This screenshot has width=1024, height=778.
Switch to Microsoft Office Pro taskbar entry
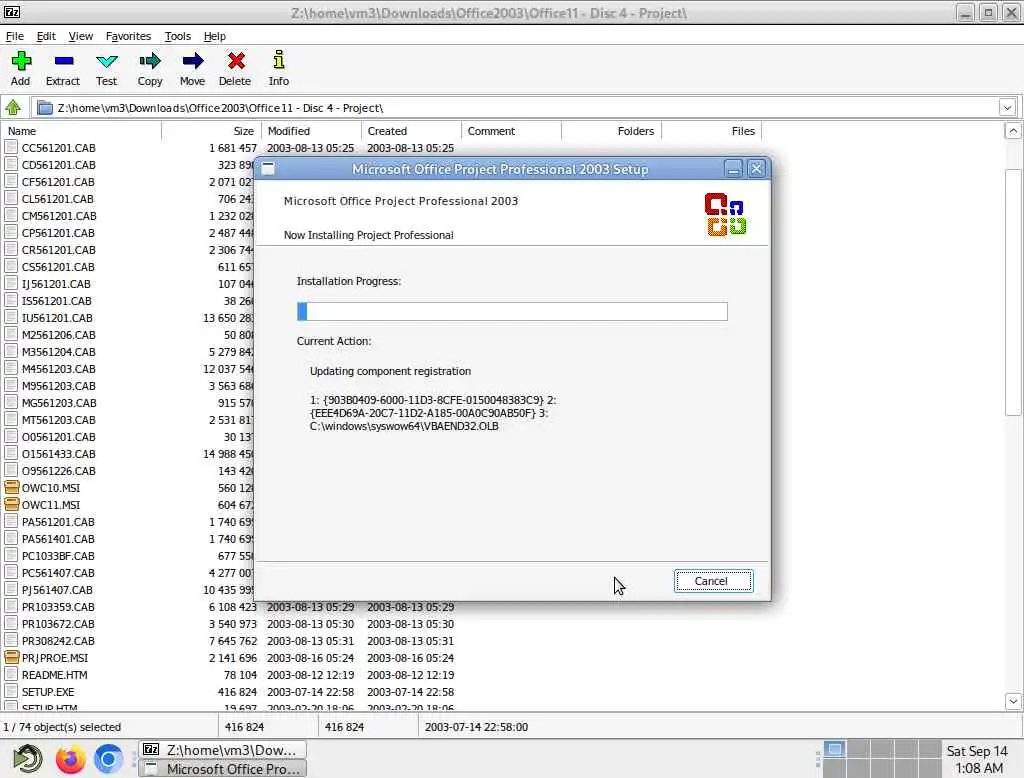[x=223, y=769]
